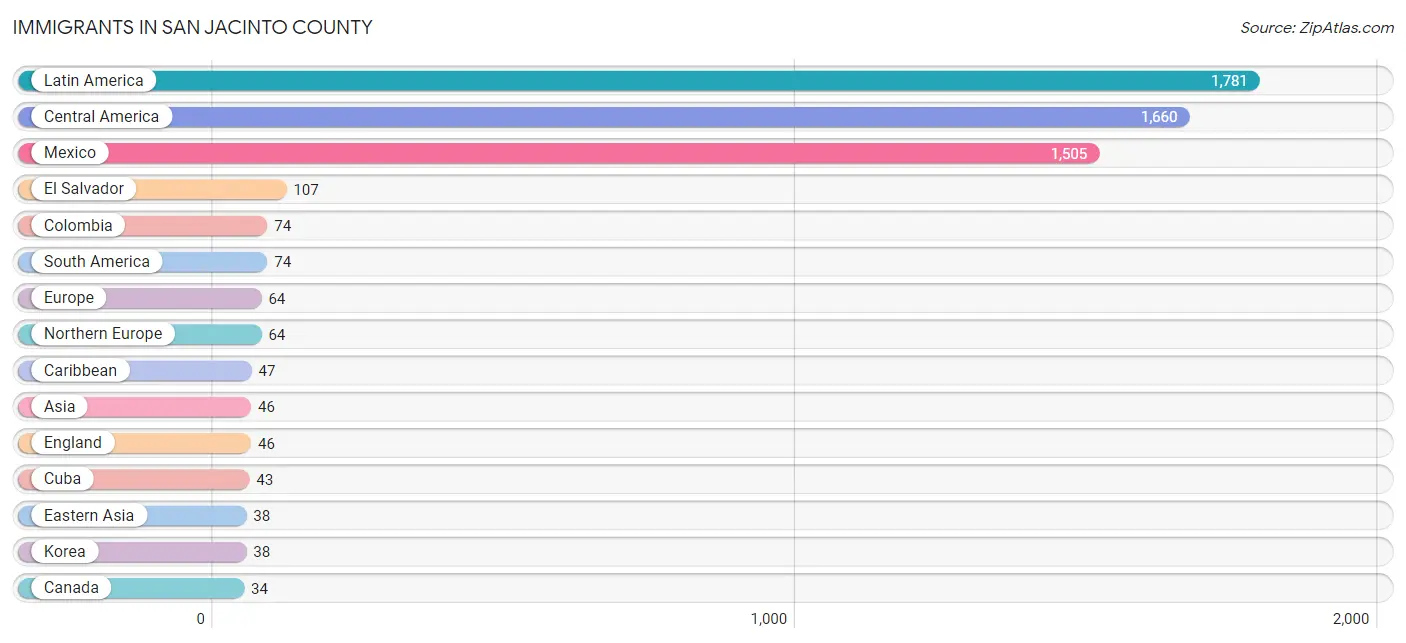This screenshot has width=1406, height=643.
Task: Click the pink Mexico bar
Action: pyautogui.click(x=559, y=153)
